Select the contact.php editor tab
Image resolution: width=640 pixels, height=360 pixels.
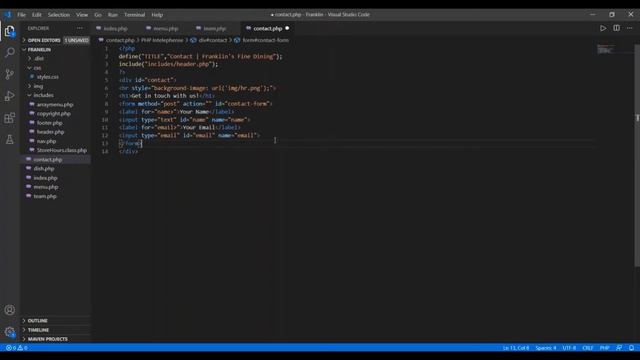(268, 29)
